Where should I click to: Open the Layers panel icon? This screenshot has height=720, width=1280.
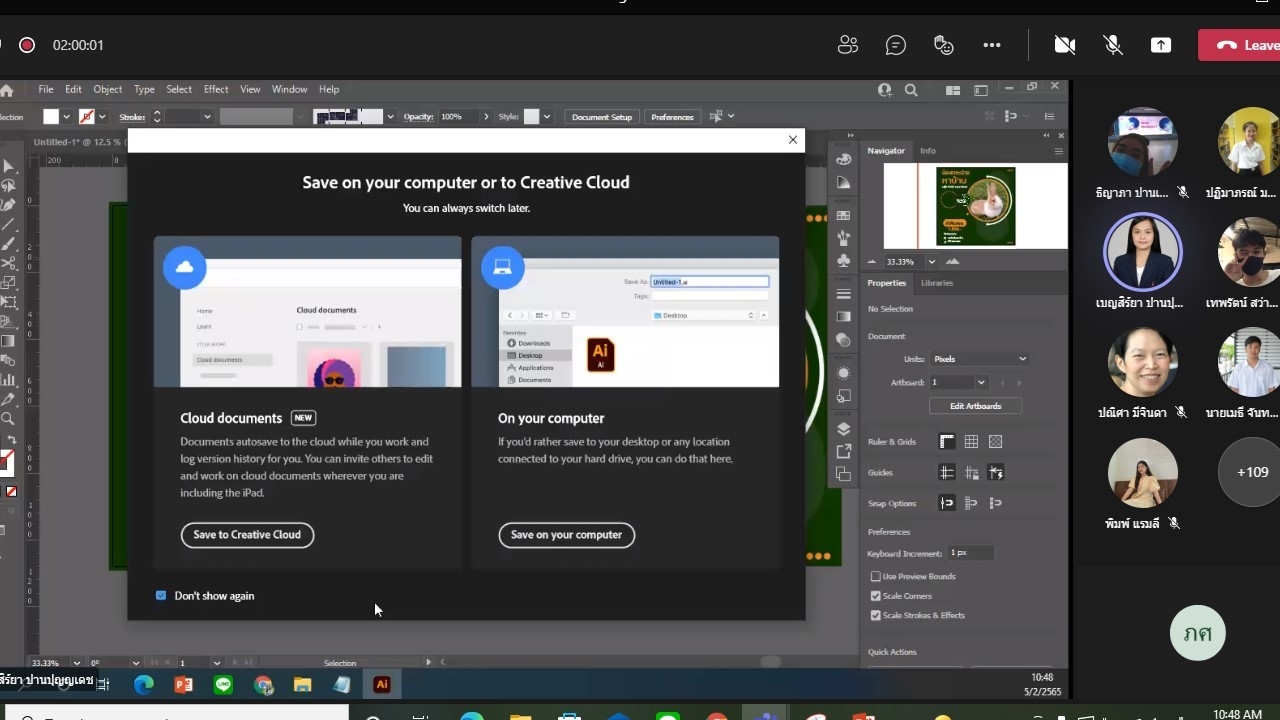click(844, 429)
